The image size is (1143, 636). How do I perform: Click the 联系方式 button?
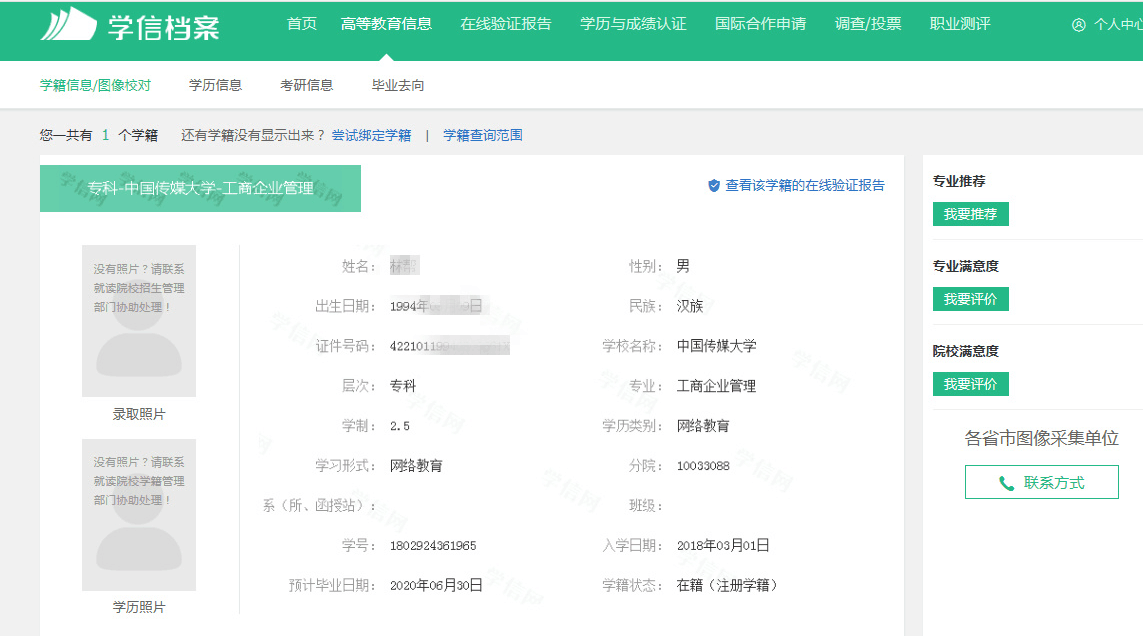[x=1042, y=482]
